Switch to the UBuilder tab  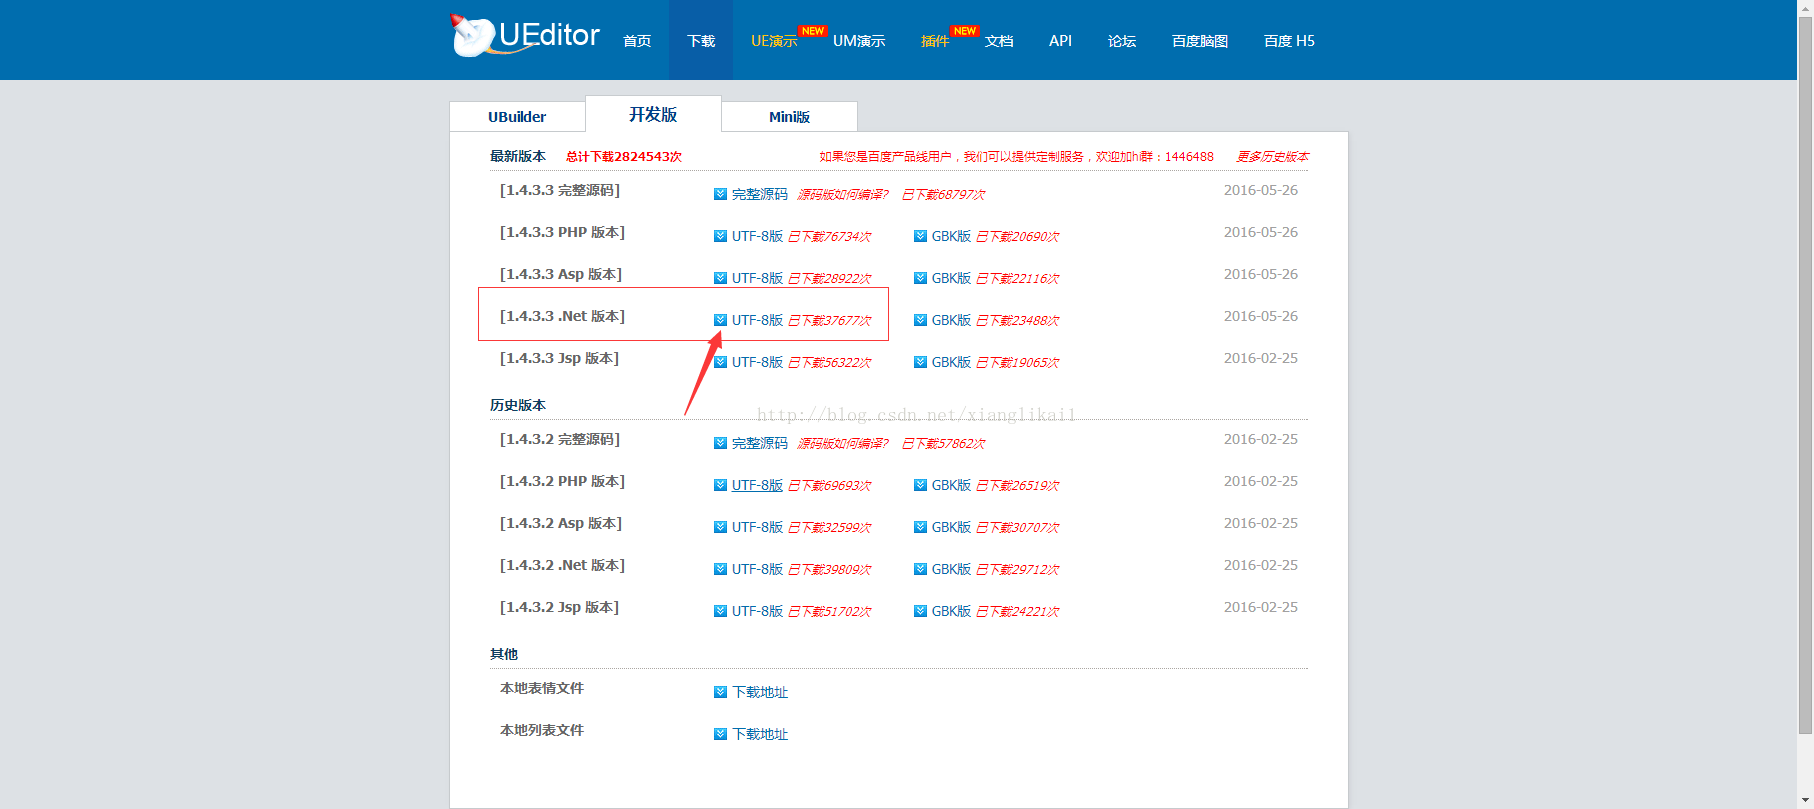pyautogui.click(x=517, y=117)
